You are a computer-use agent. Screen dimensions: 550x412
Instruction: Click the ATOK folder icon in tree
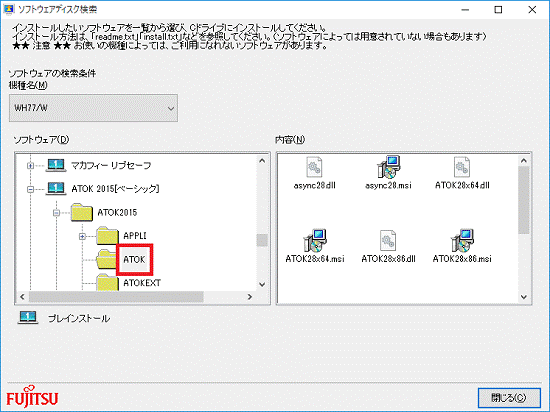point(107,259)
